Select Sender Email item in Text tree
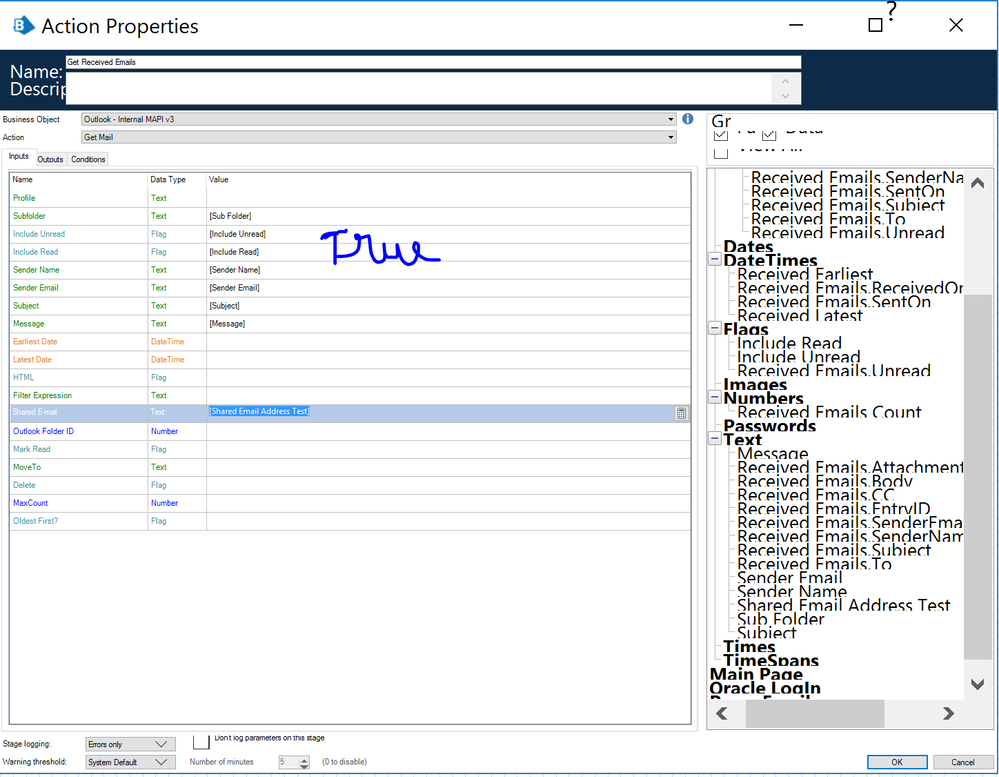Viewport: 999px width, 777px height. click(789, 577)
